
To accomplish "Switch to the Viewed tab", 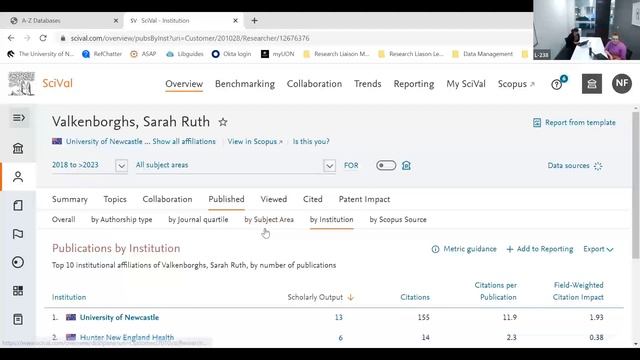I will (274, 199).
